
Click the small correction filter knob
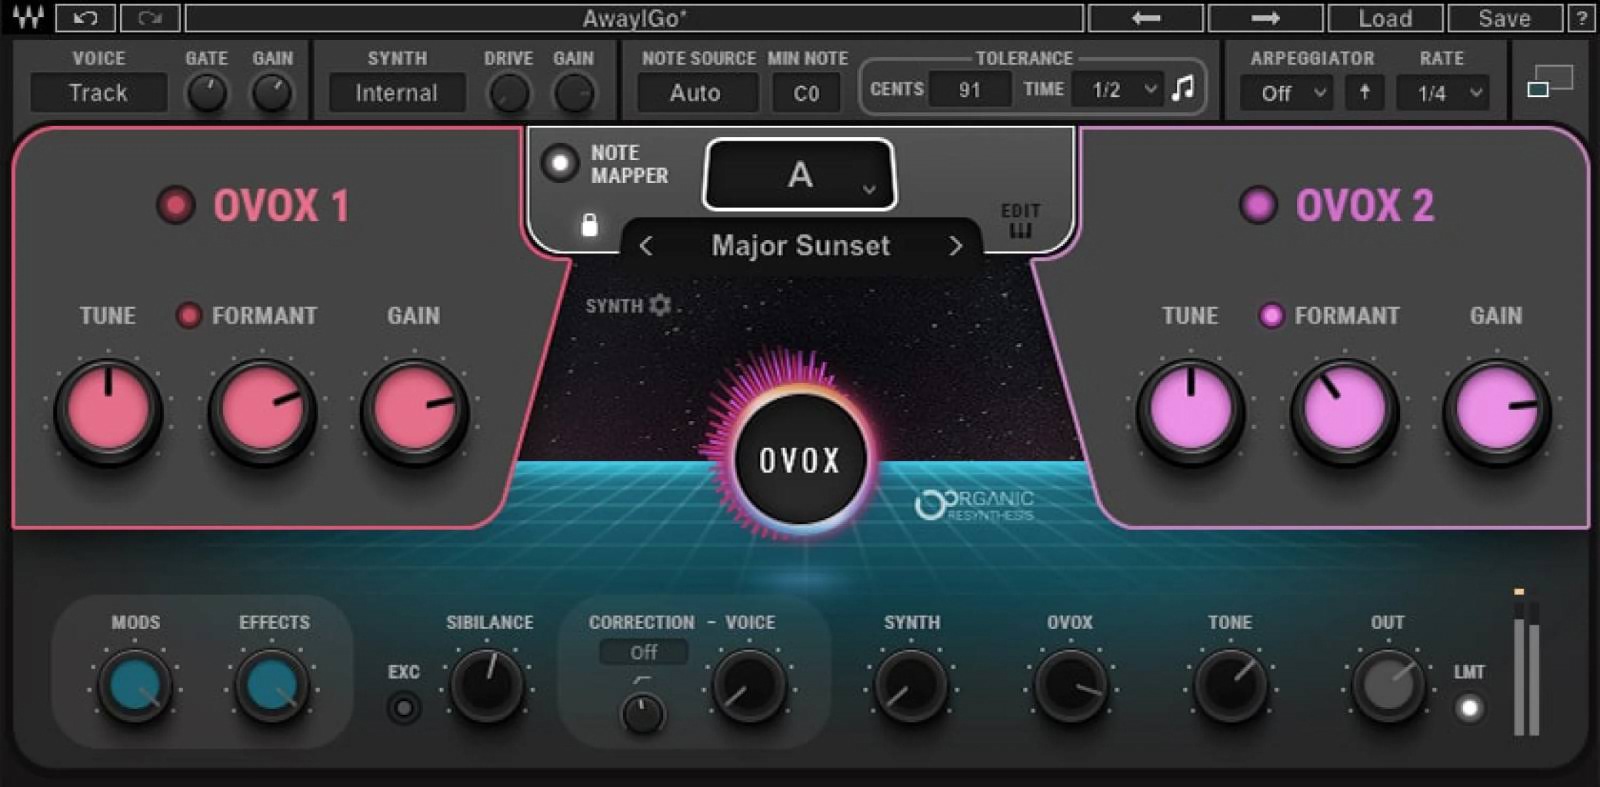tap(643, 713)
